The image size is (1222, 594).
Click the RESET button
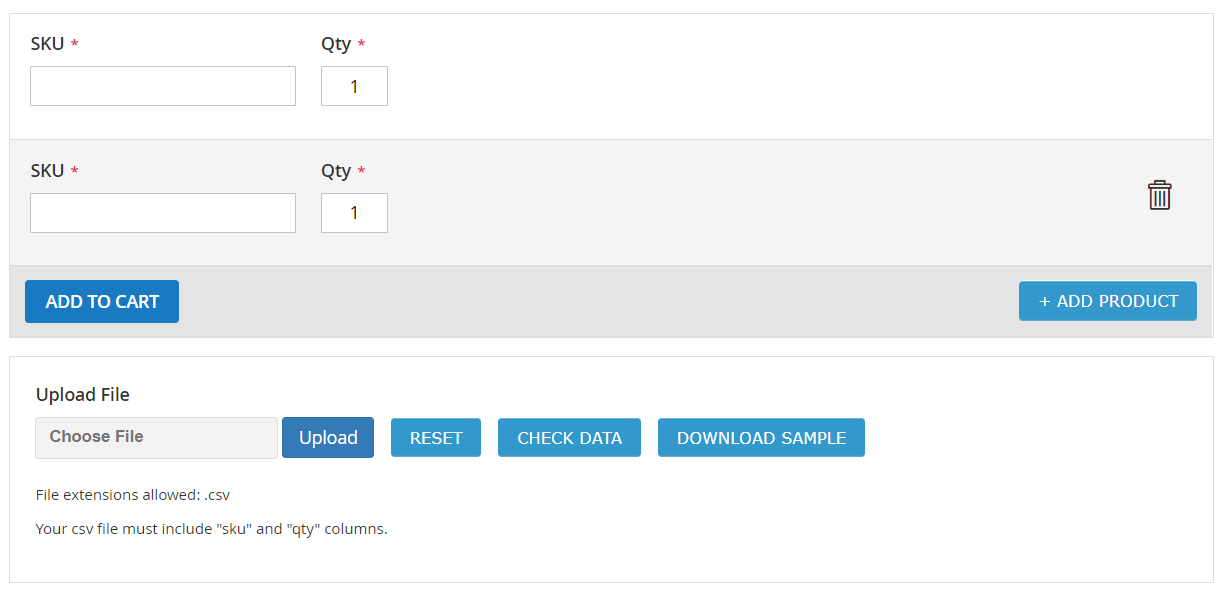click(x=436, y=438)
